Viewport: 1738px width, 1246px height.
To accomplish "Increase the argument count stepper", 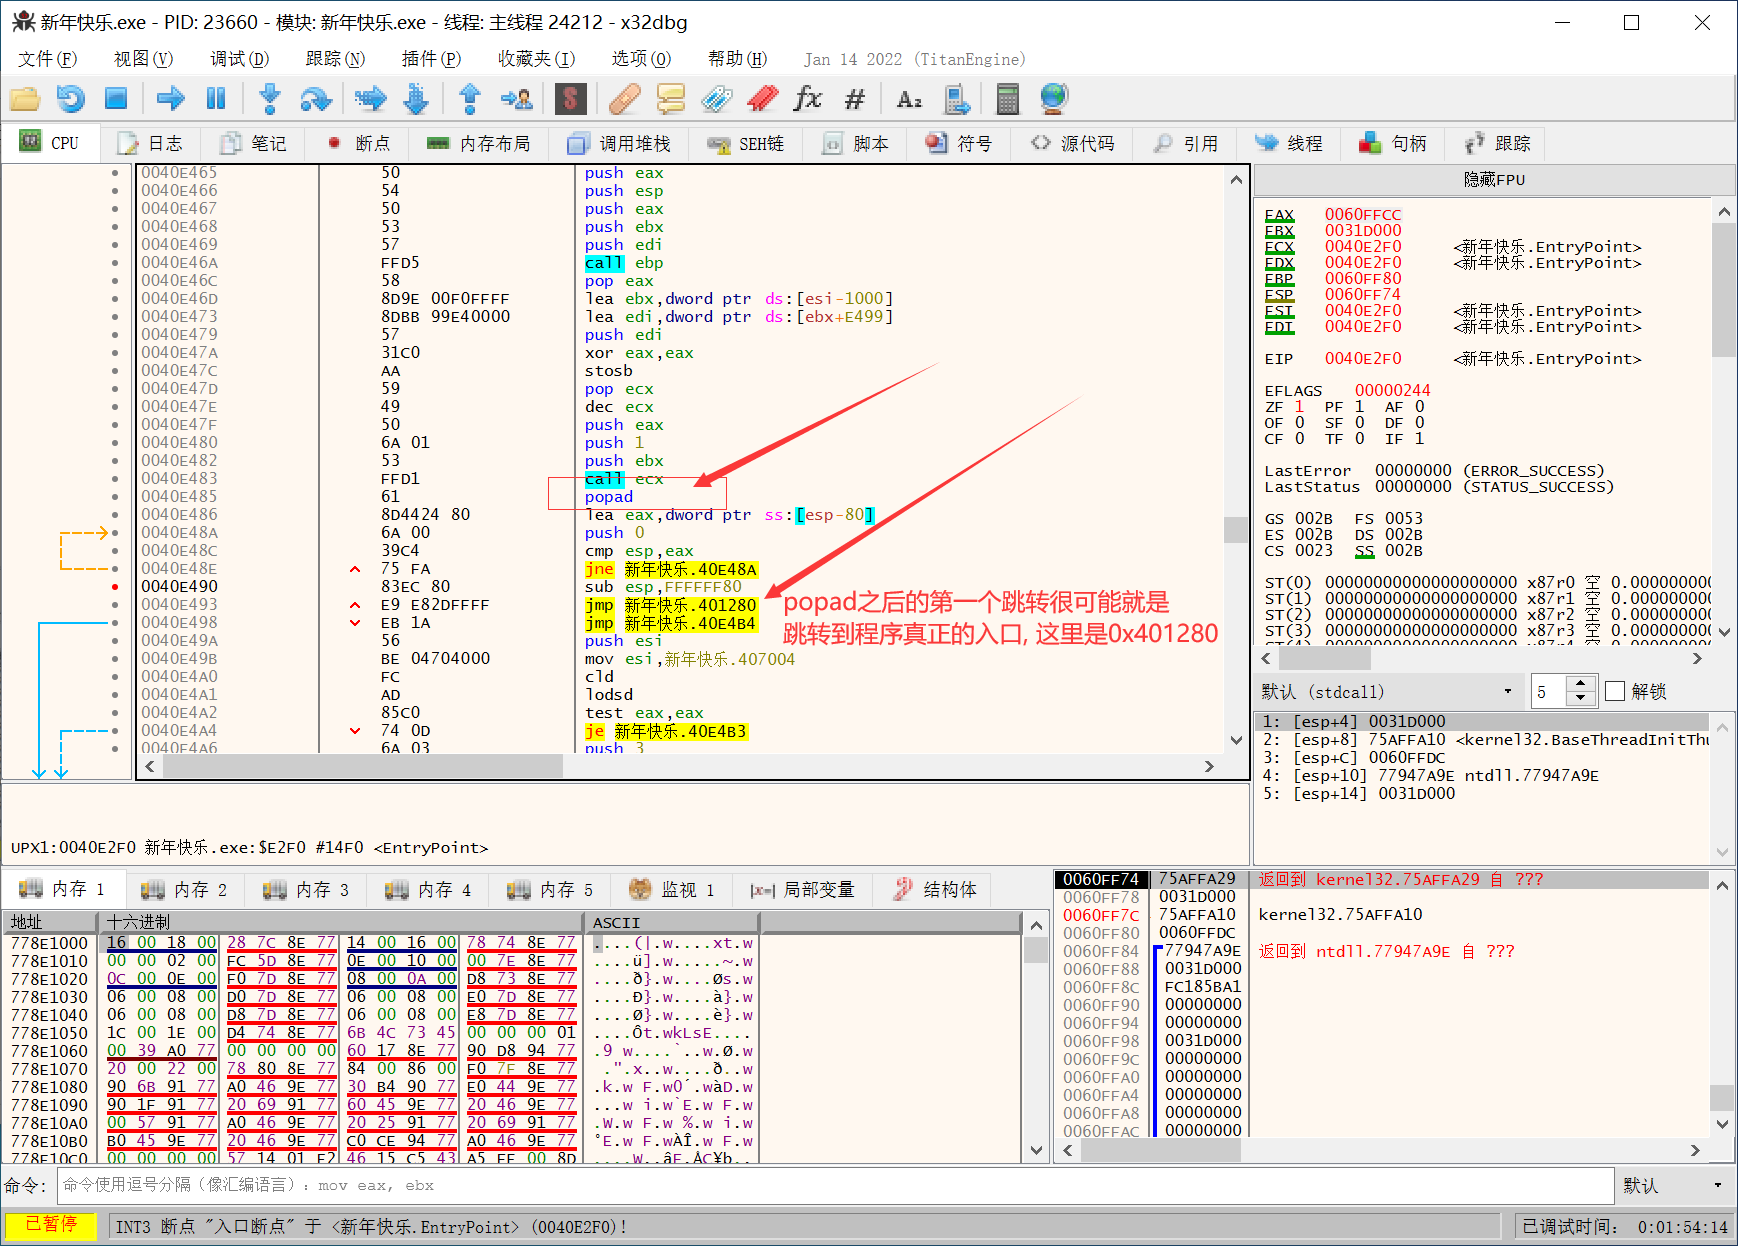I will click(1580, 684).
